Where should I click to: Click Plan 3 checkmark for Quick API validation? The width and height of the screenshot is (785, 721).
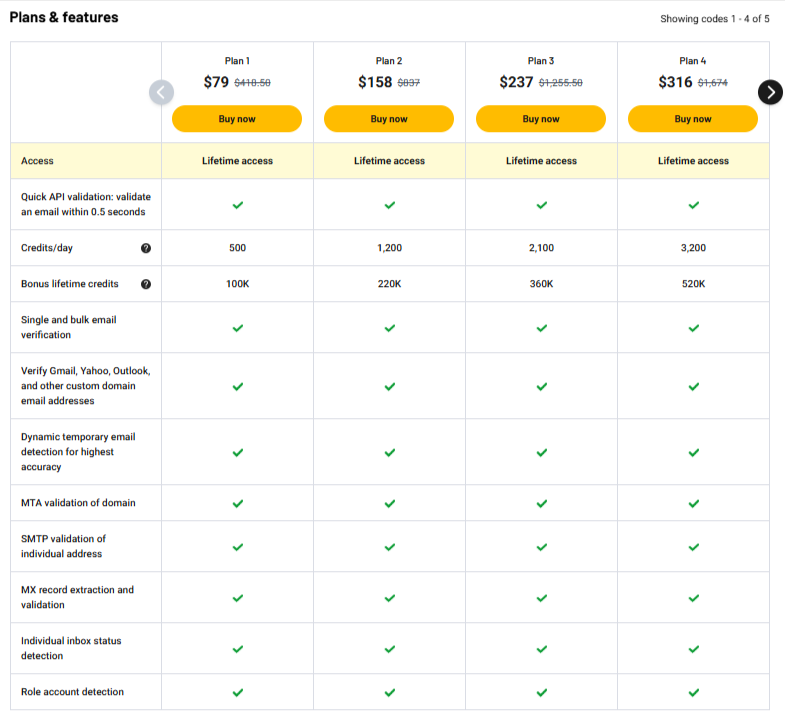(542, 205)
